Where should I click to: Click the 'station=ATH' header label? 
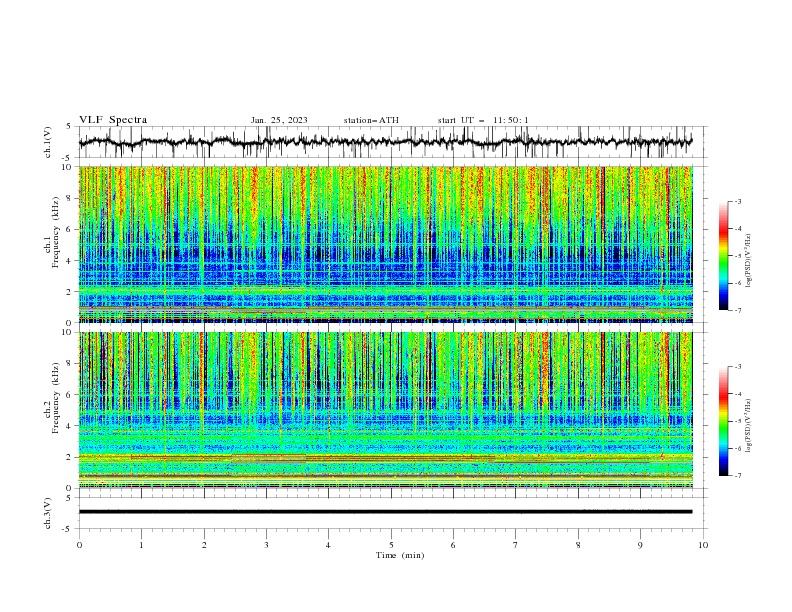pyautogui.click(x=371, y=120)
